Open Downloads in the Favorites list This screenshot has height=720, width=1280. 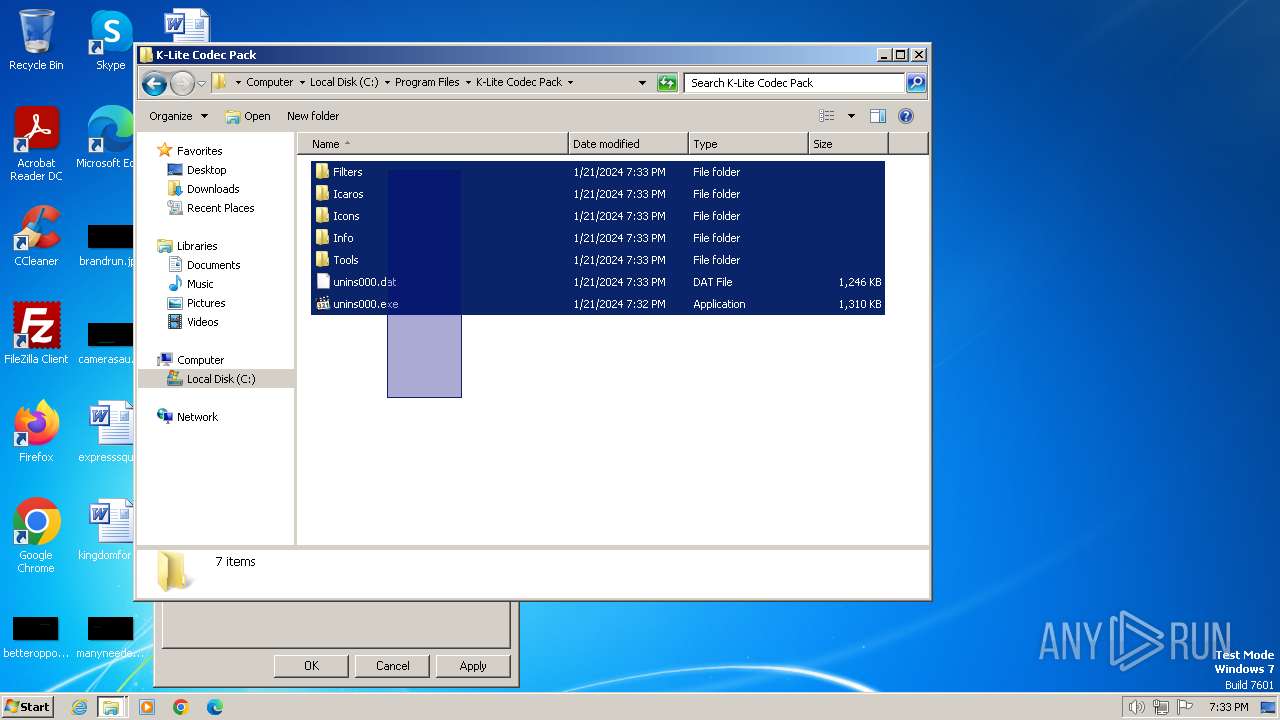[213, 189]
